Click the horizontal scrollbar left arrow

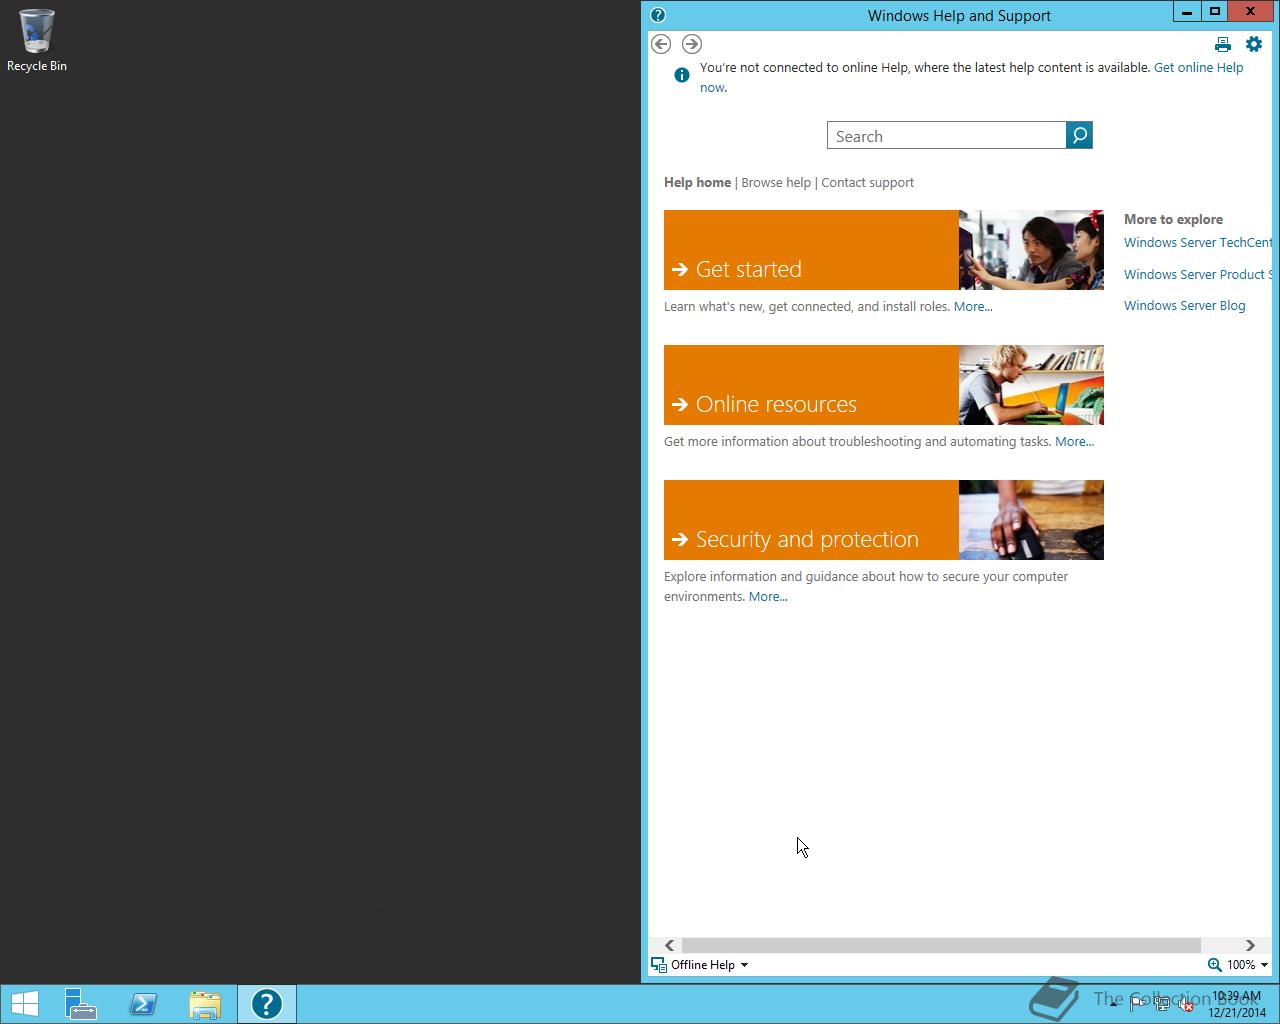(x=669, y=946)
